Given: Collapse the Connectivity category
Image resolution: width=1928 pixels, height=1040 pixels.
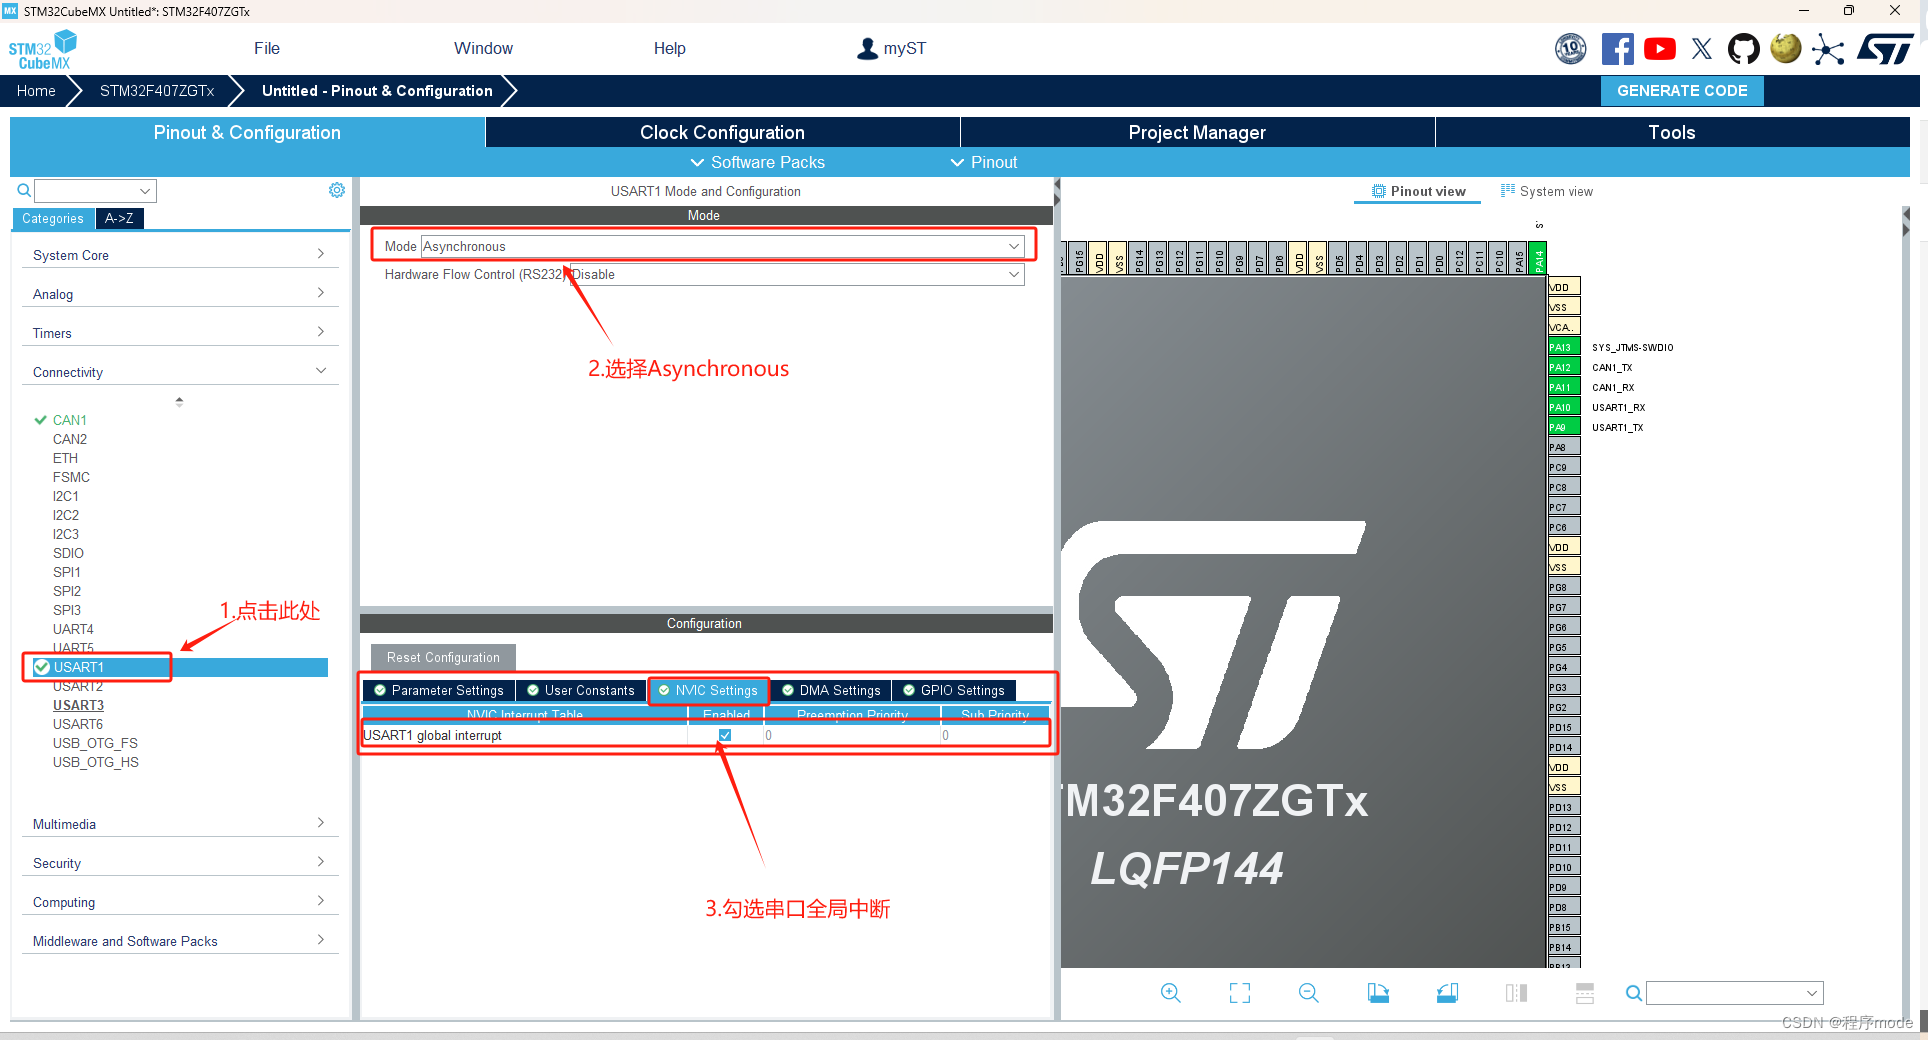Looking at the screenshot, I should pyautogui.click(x=180, y=372).
